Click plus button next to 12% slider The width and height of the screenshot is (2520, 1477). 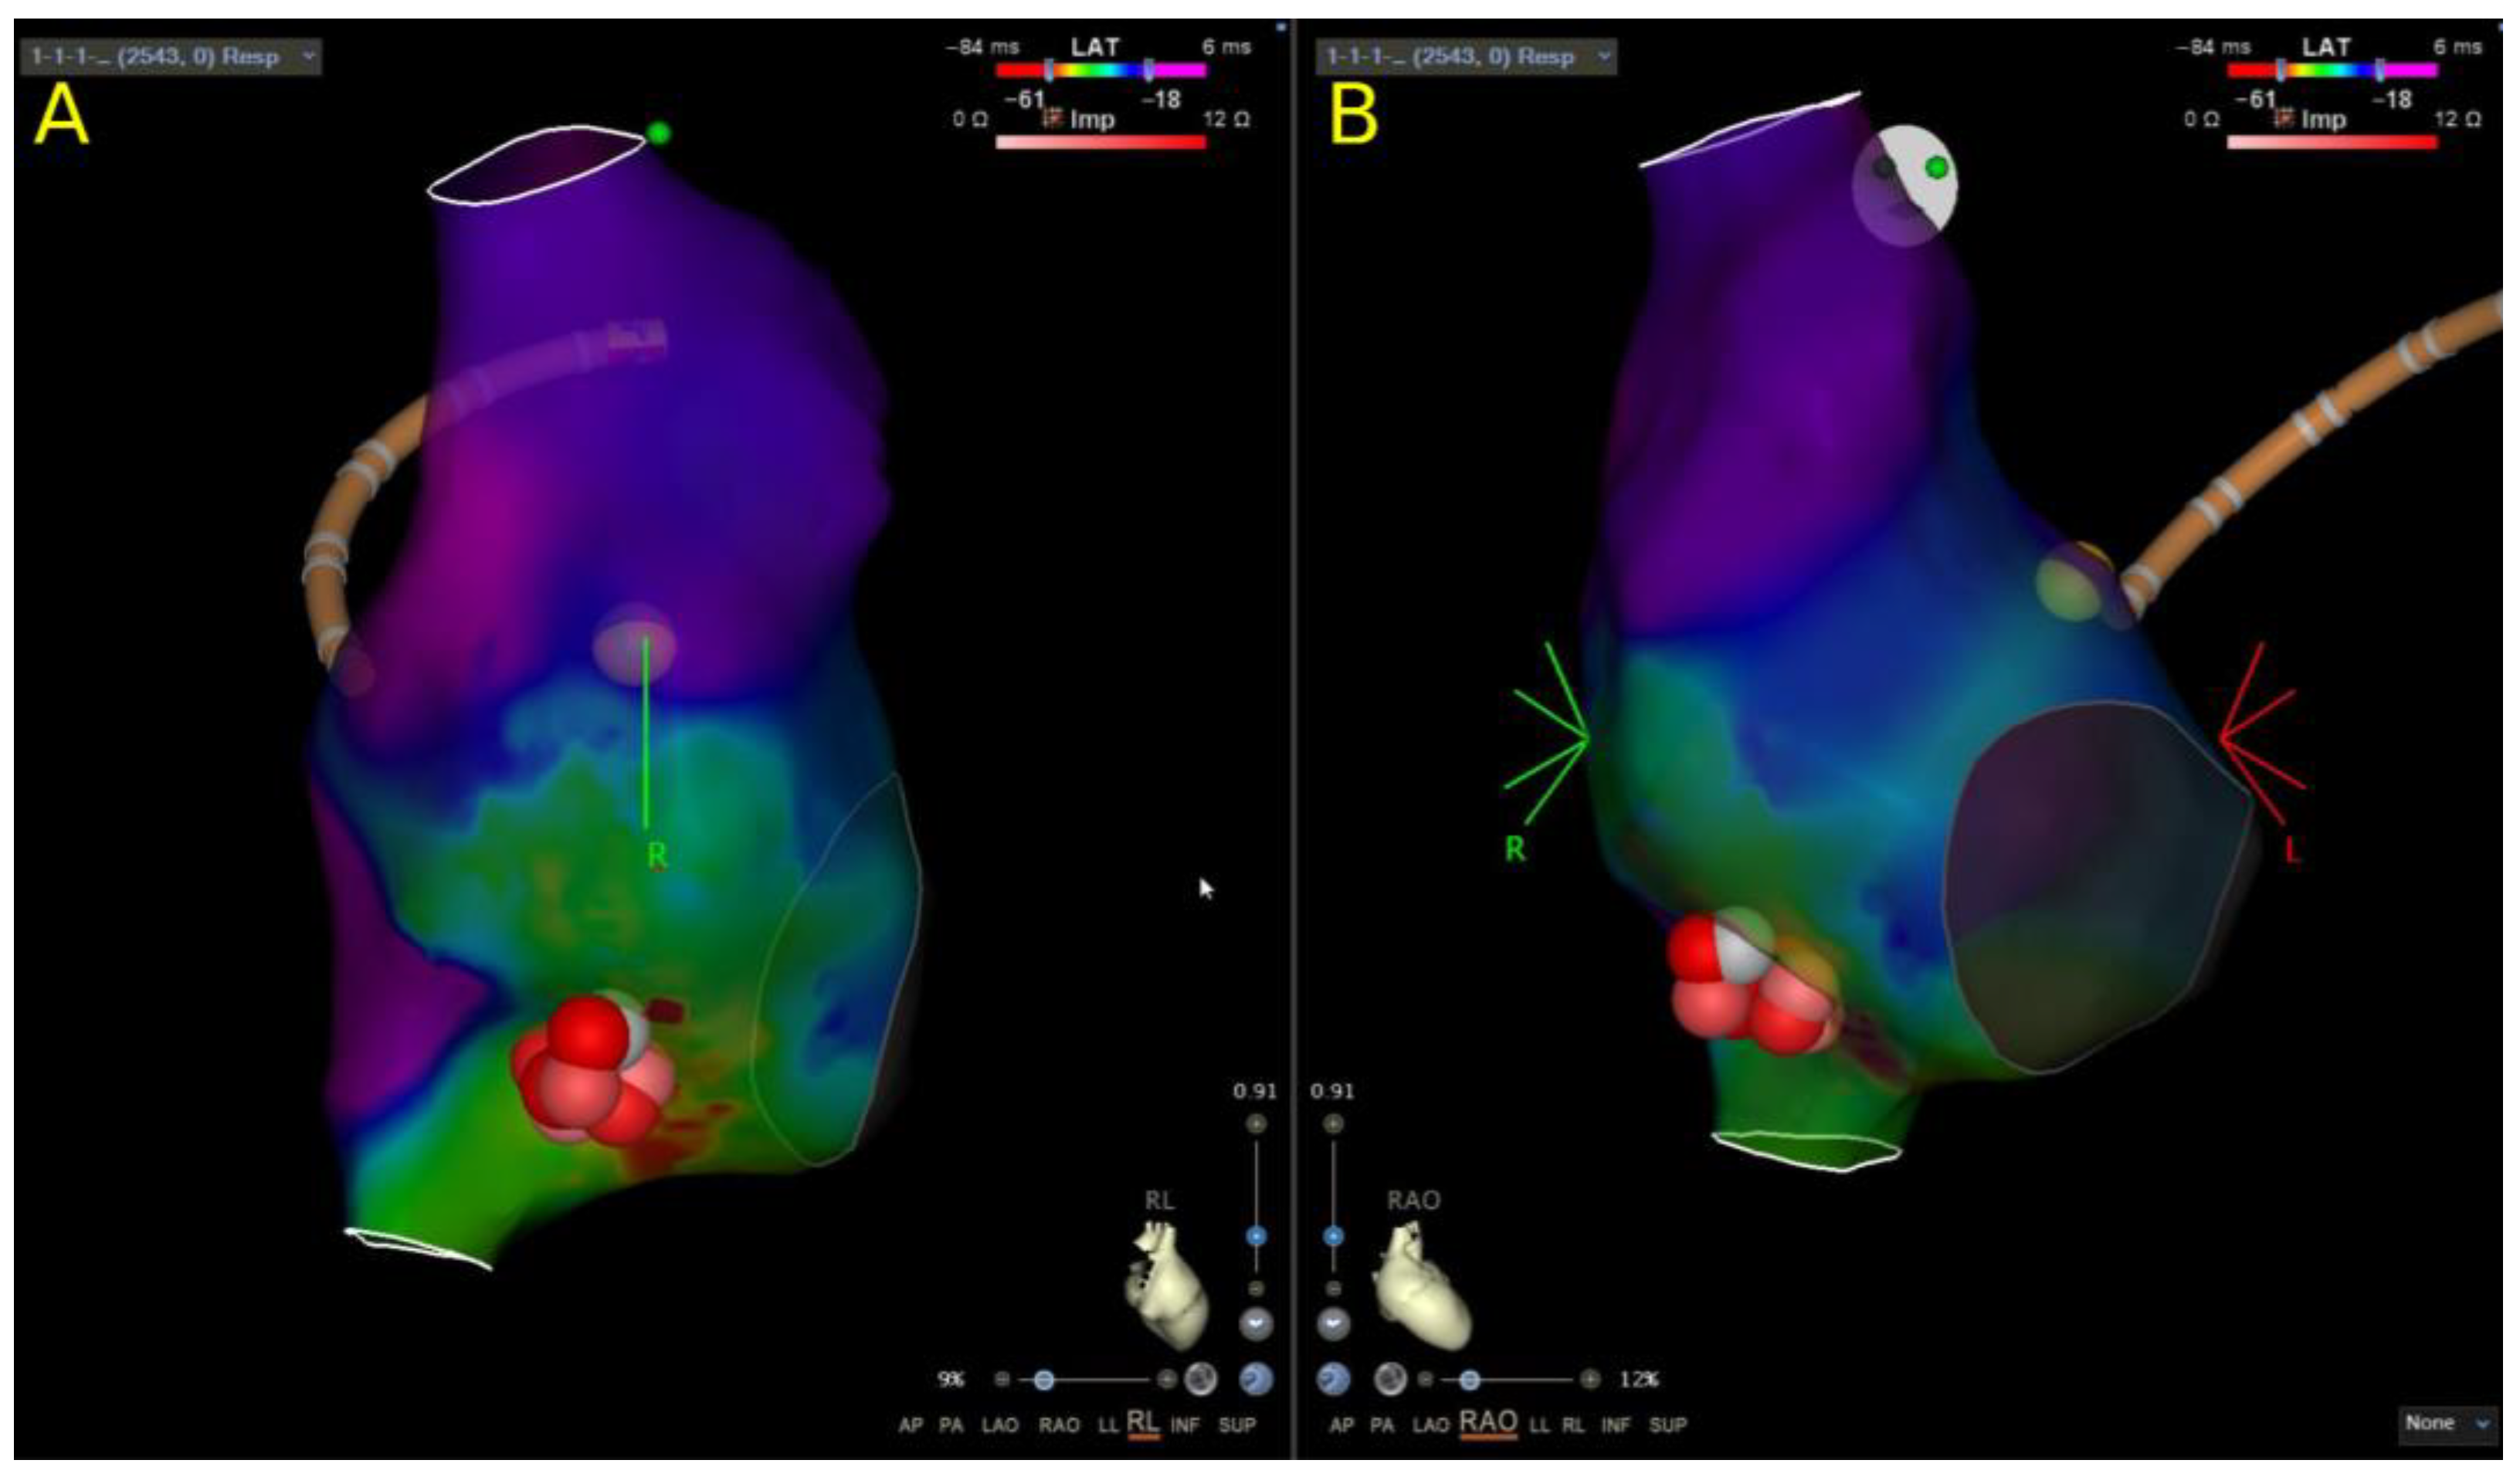[x=1590, y=1380]
